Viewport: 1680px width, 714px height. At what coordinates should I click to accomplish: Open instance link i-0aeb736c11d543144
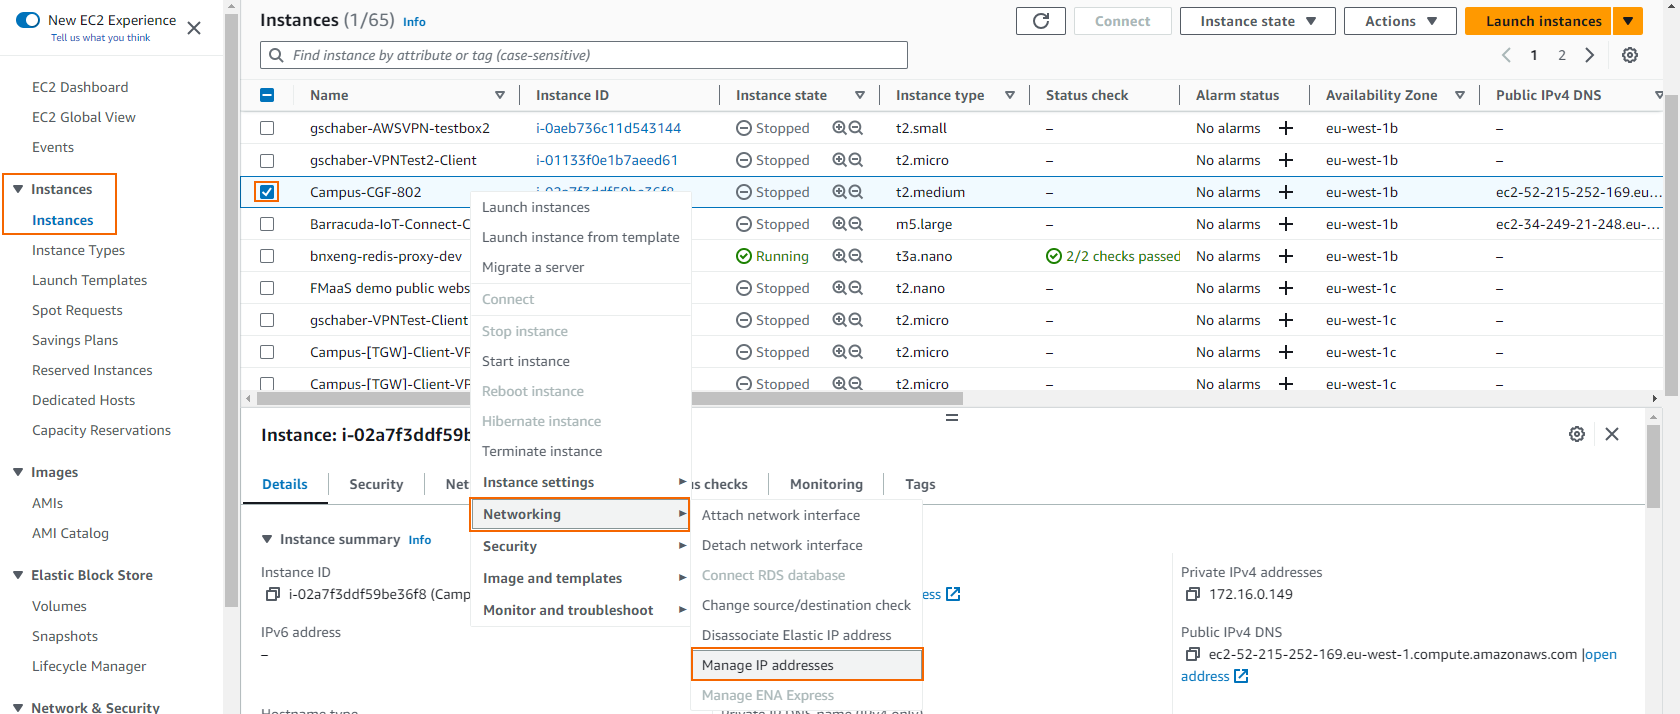[x=608, y=128]
